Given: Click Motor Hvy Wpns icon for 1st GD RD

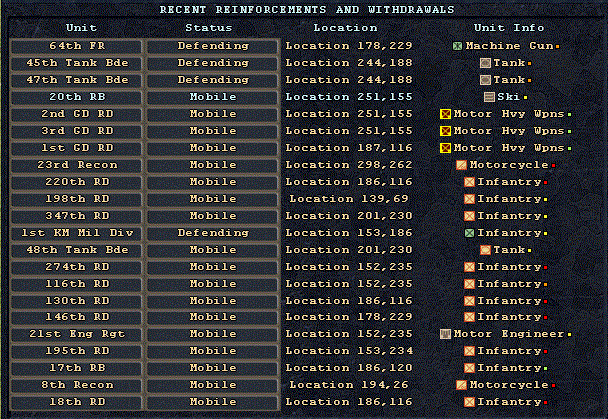Looking at the screenshot, I should 446,148.
